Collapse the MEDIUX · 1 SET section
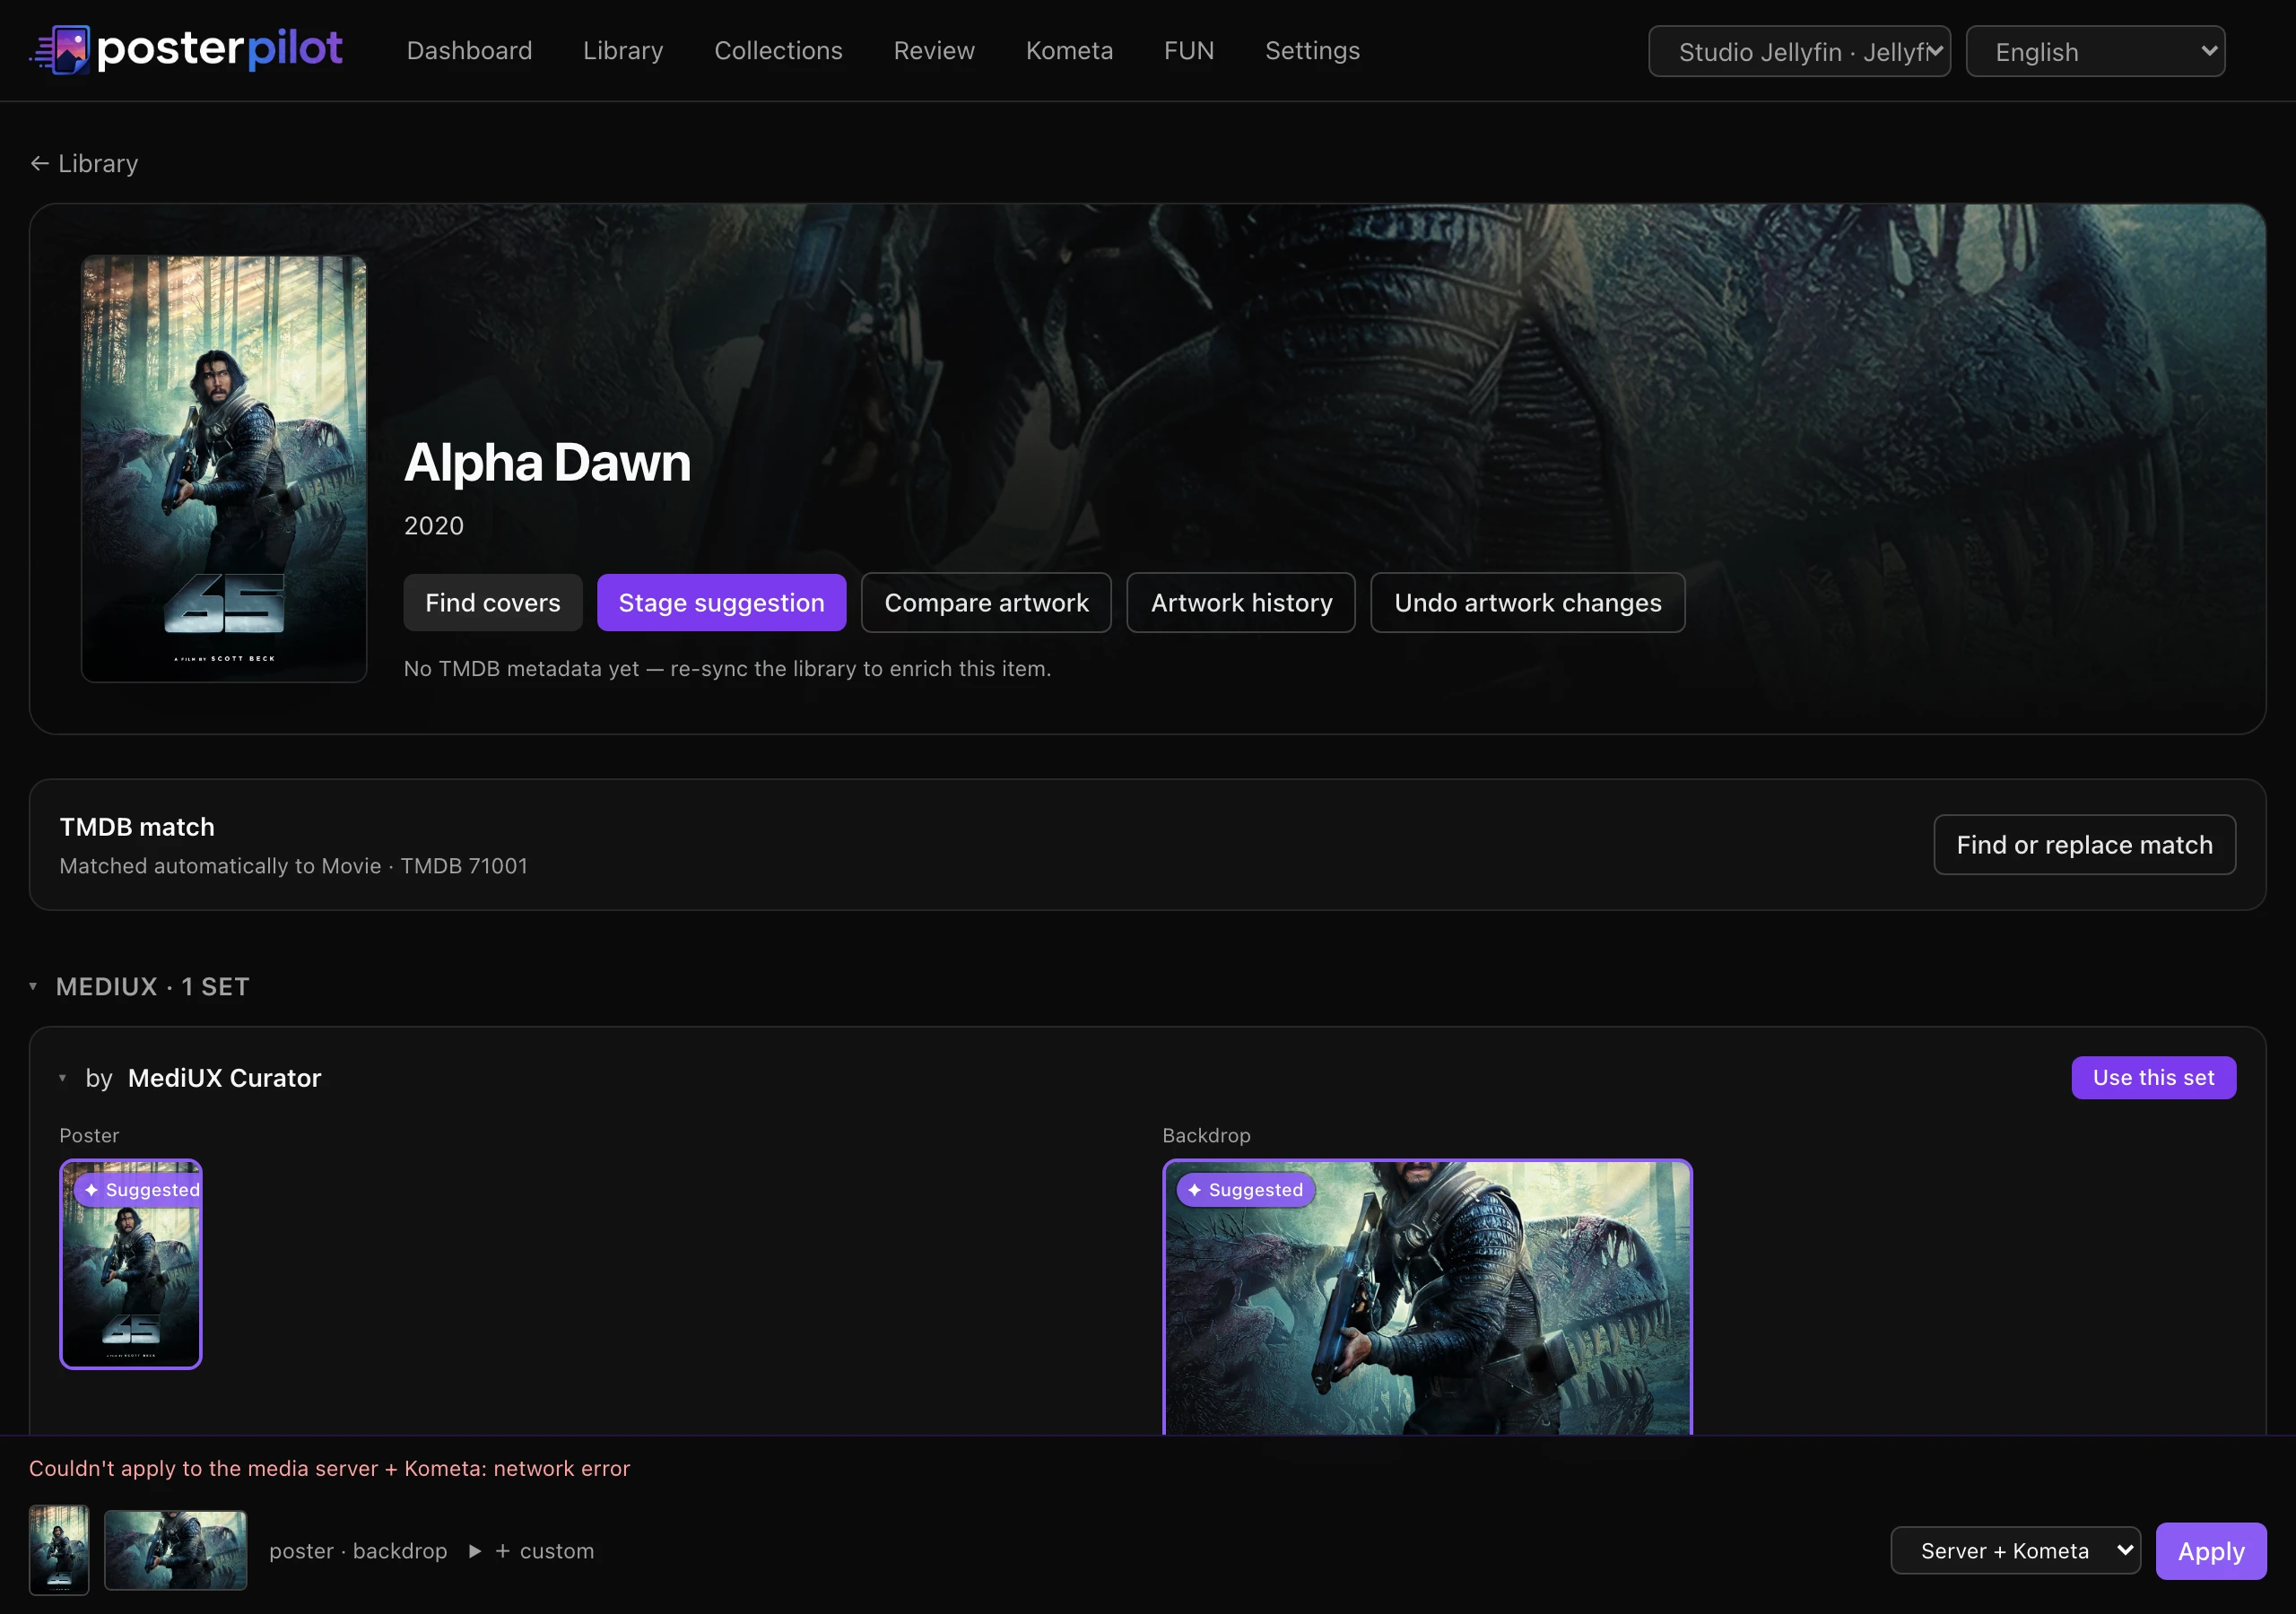 click(x=33, y=986)
